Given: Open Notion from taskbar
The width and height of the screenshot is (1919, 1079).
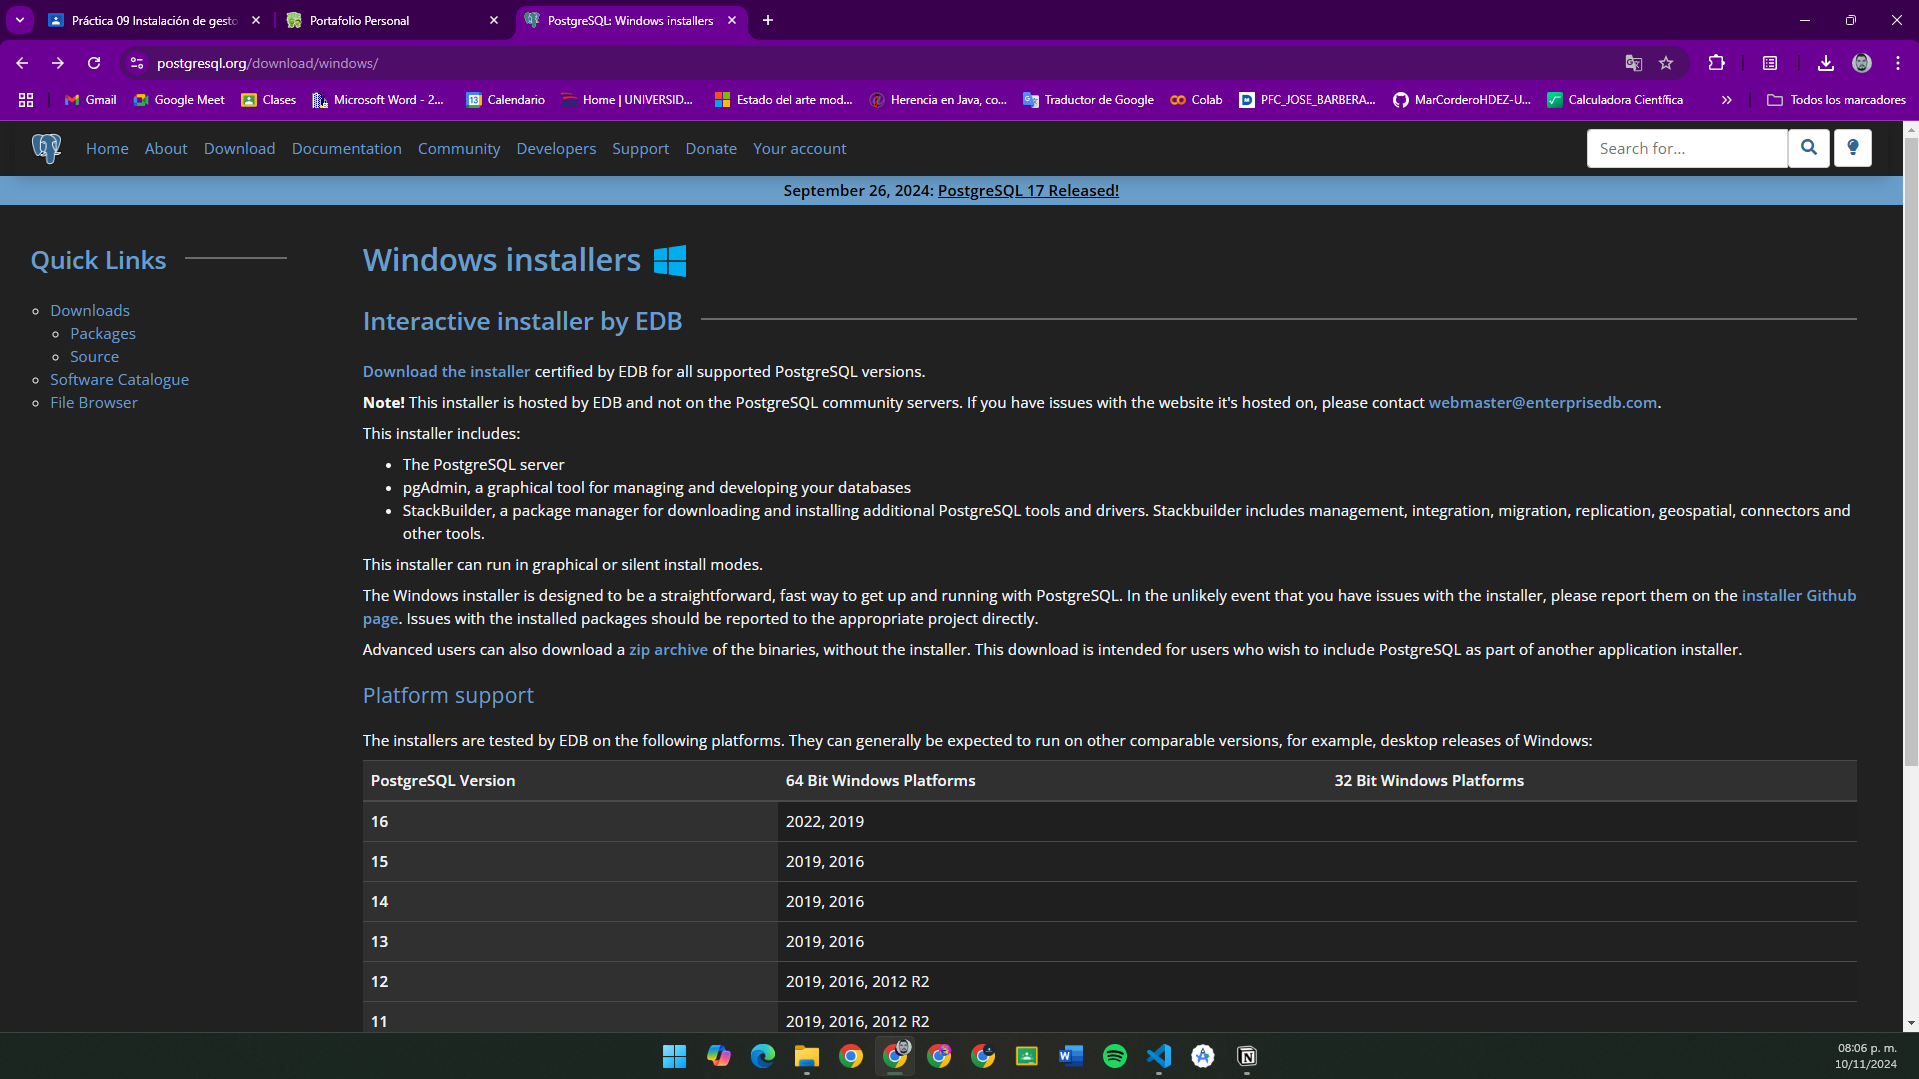Looking at the screenshot, I should coord(1246,1056).
